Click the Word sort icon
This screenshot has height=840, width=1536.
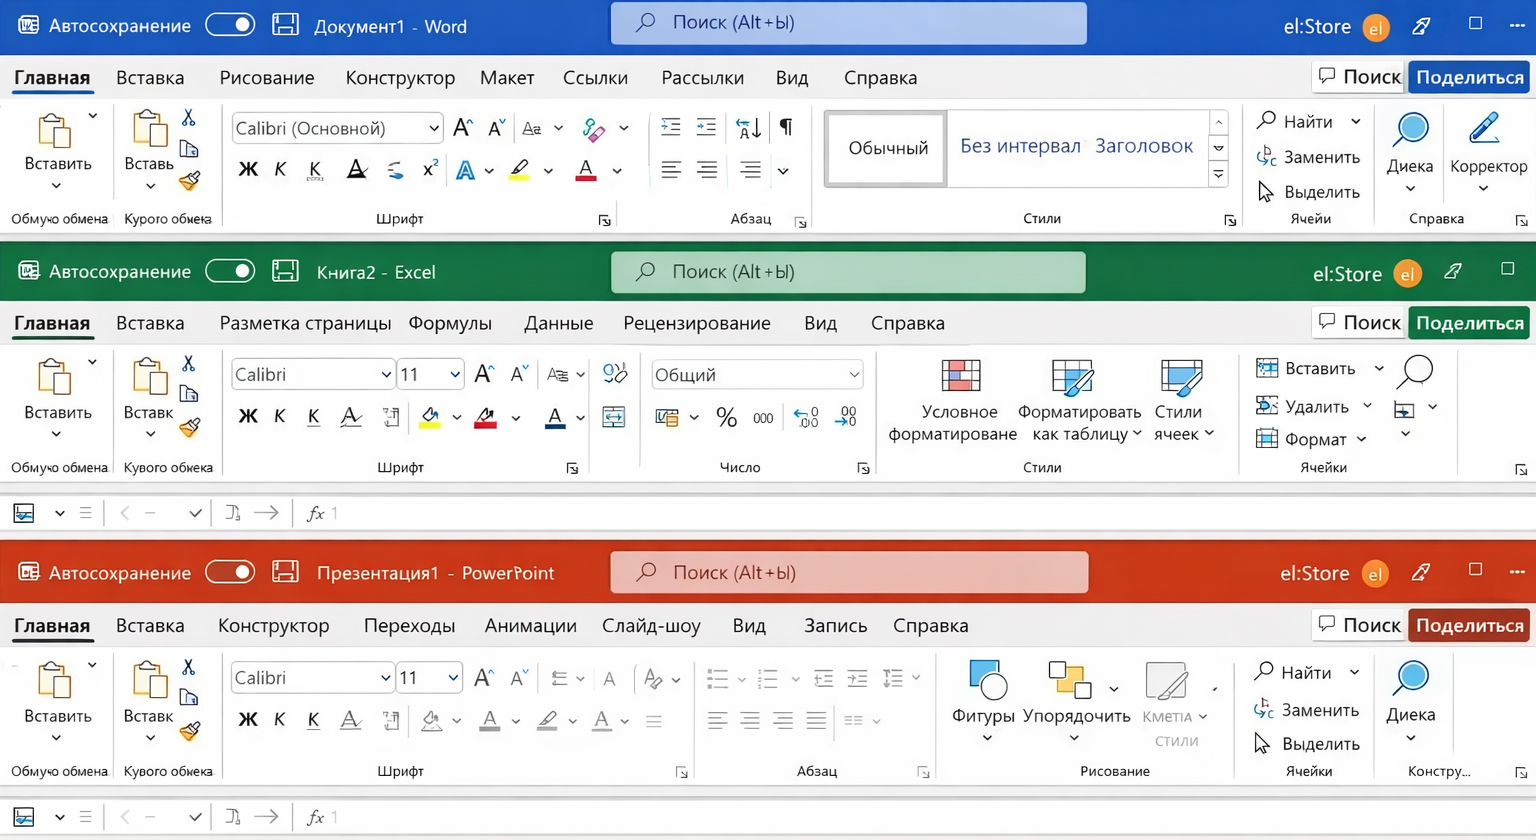748,127
